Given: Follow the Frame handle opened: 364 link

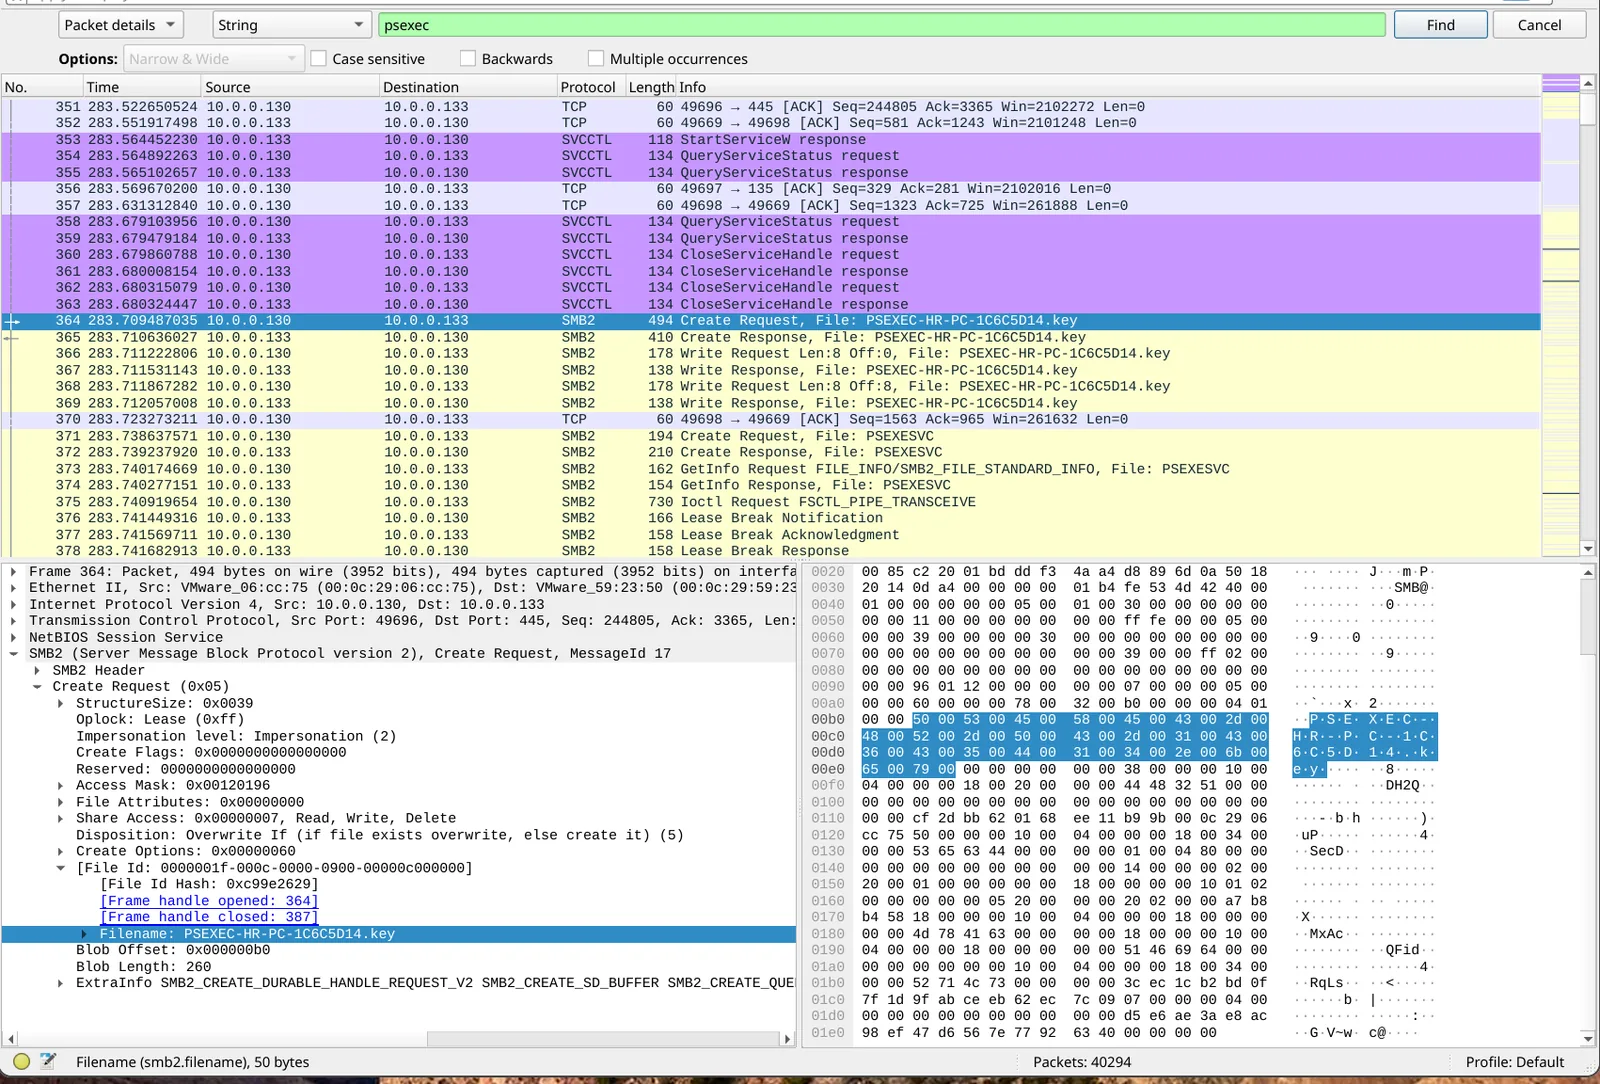Looking at the screenshot, I should 209,901.
